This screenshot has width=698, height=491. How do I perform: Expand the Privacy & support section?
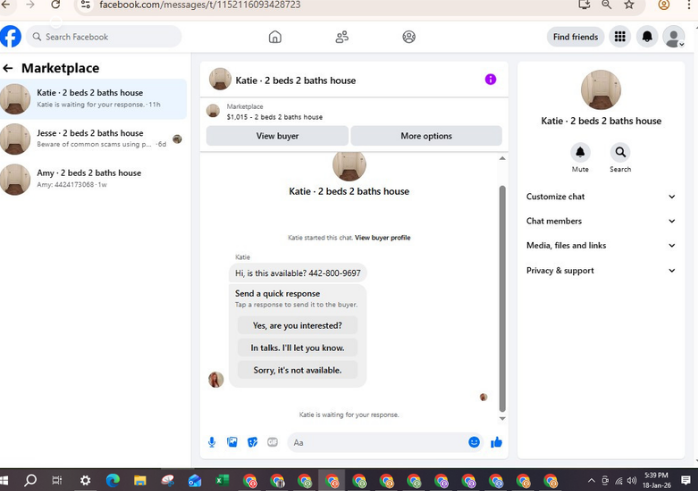[601, 271]
